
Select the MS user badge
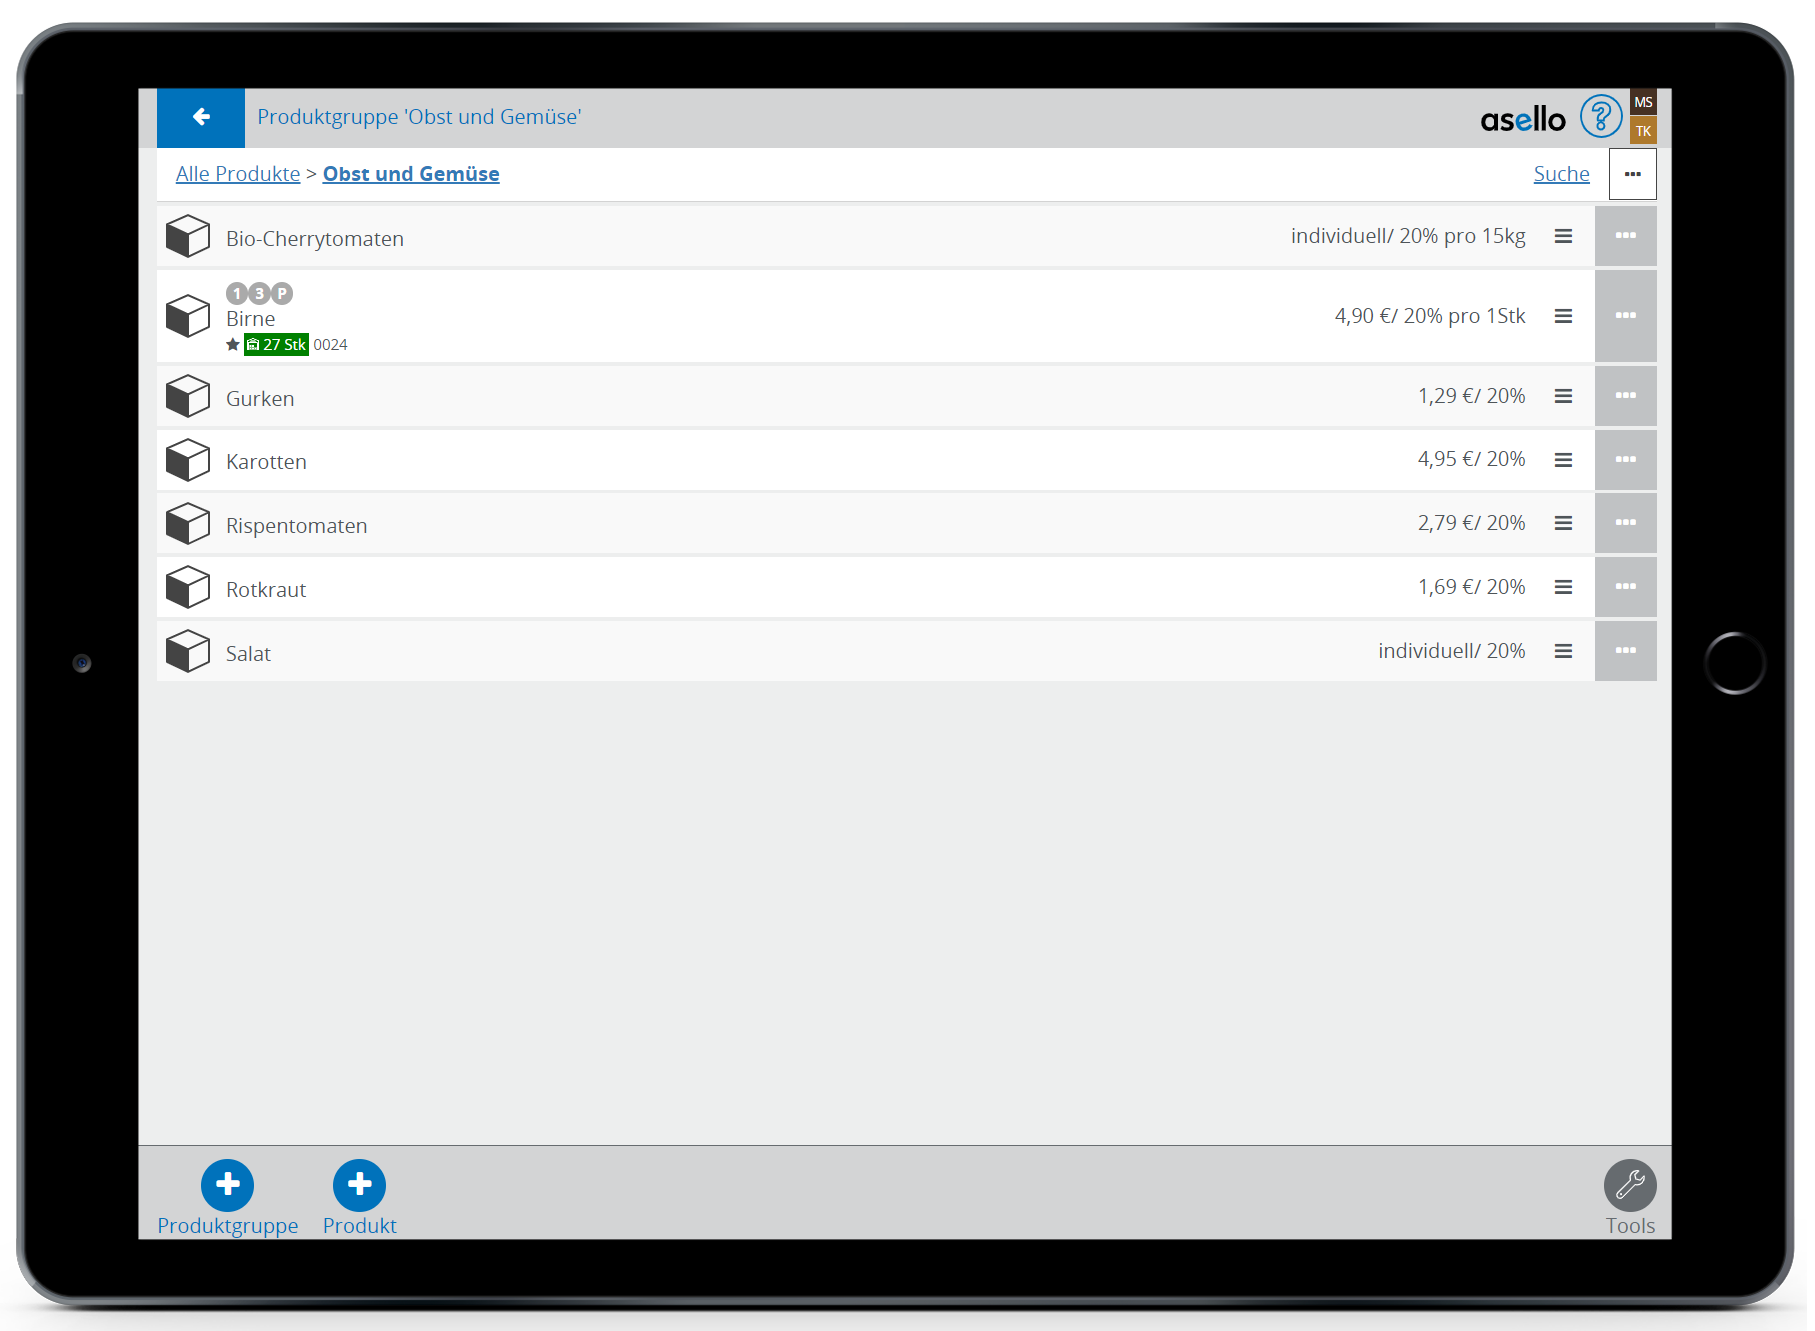[x=1643, y=102]
